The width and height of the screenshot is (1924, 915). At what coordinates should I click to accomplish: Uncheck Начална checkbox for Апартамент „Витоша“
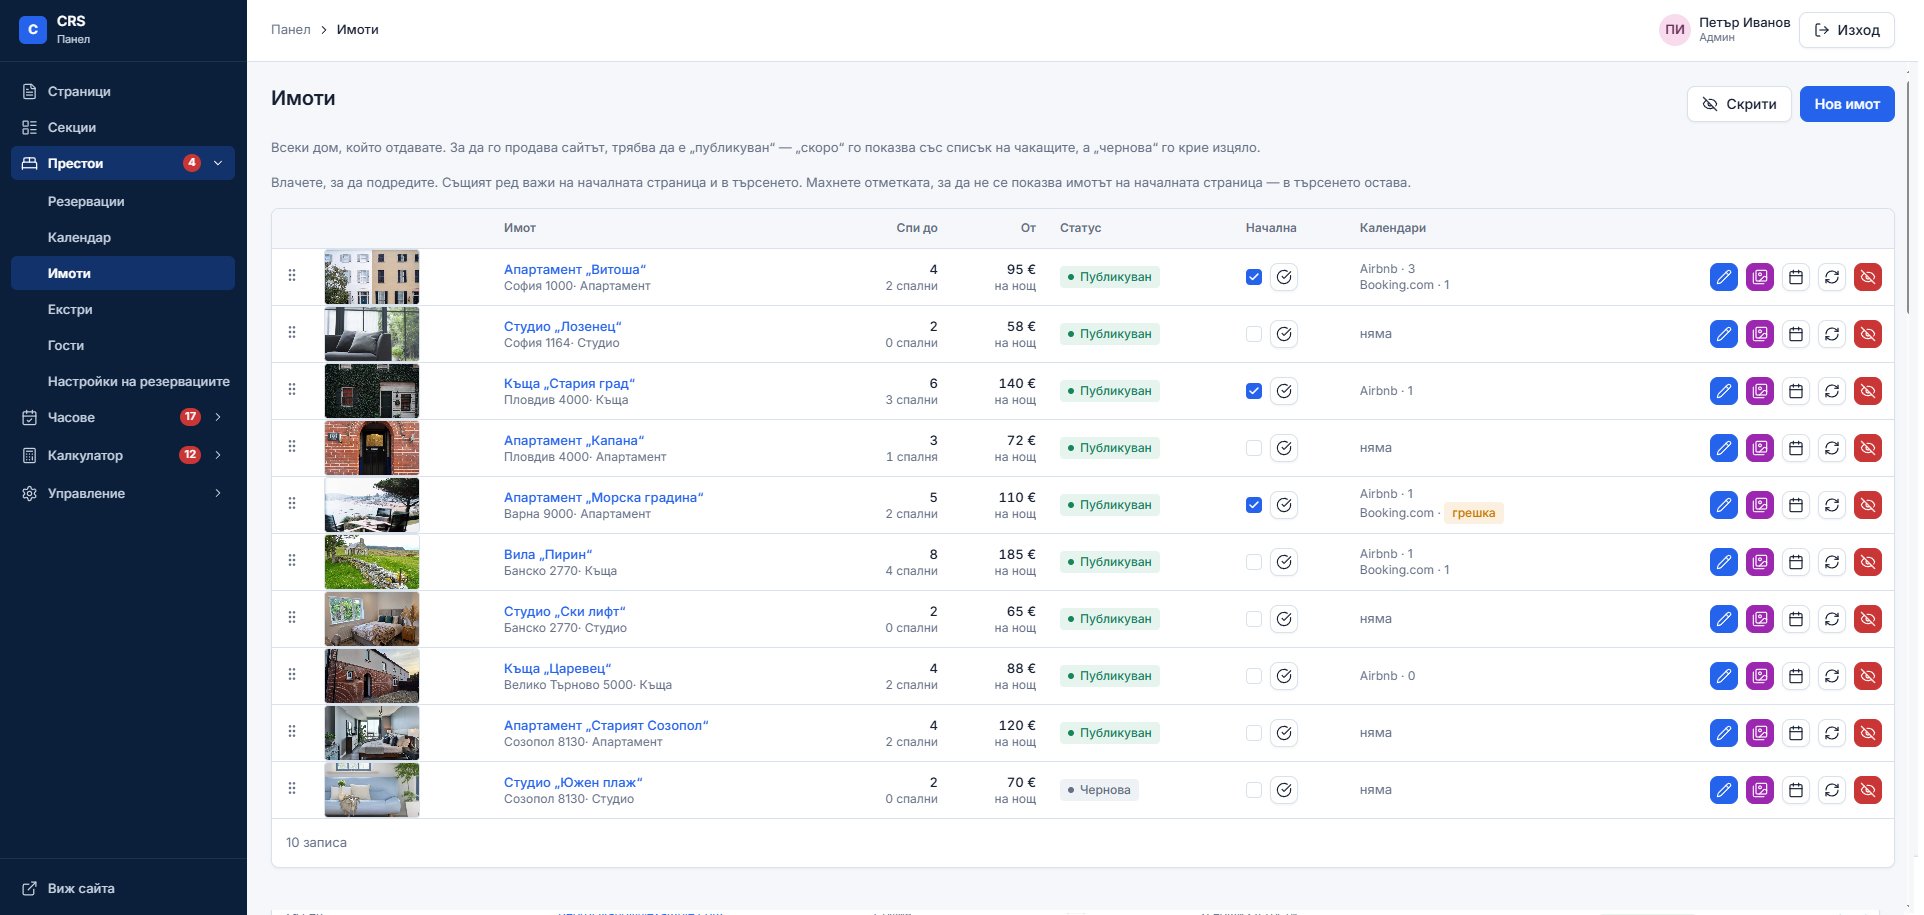tap(1253, 277)
